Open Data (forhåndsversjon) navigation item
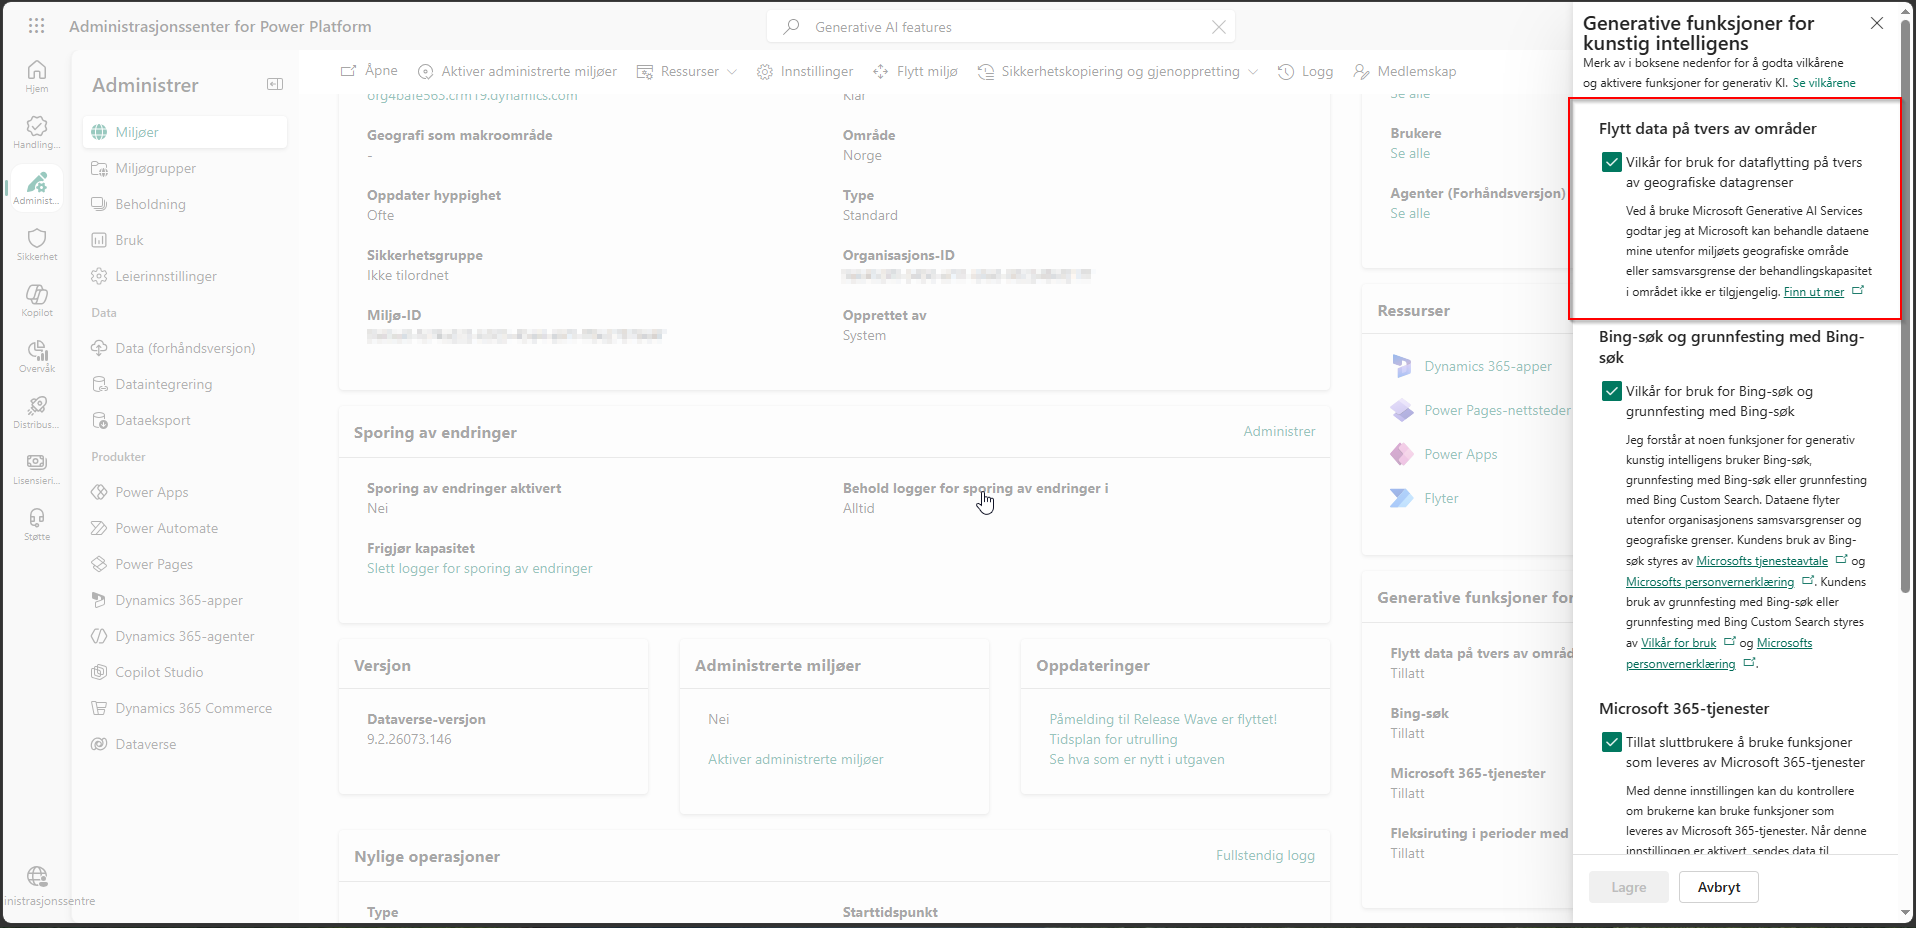Screen dimensions: 1916x928 (x=185, y=348)
